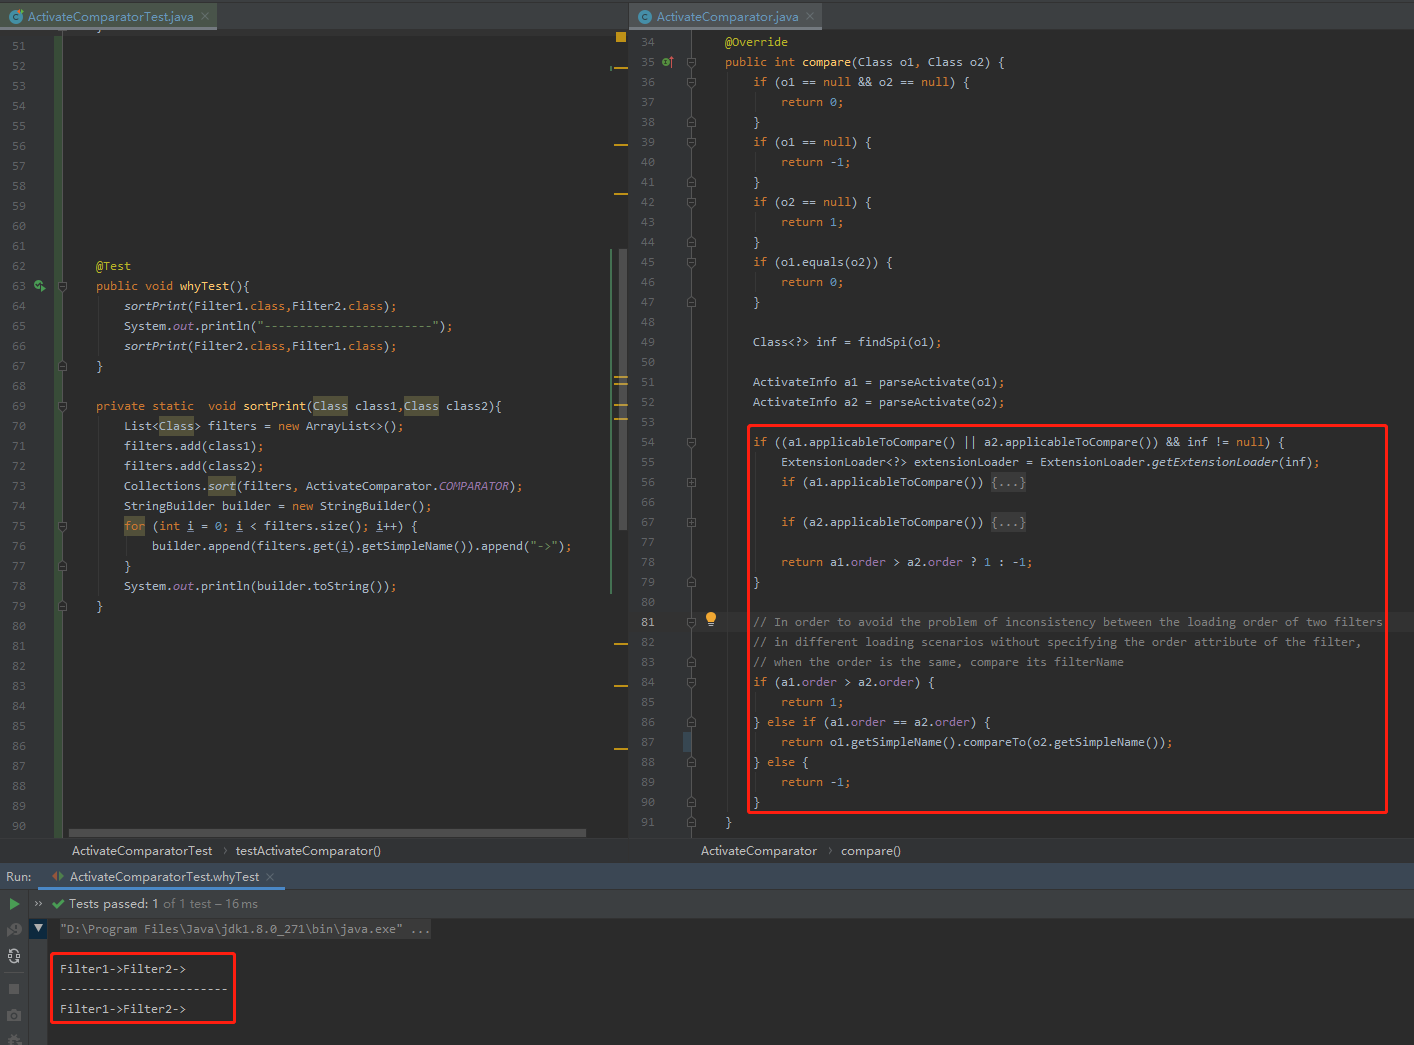Click the green Rerun test play icon

[14, 904]
